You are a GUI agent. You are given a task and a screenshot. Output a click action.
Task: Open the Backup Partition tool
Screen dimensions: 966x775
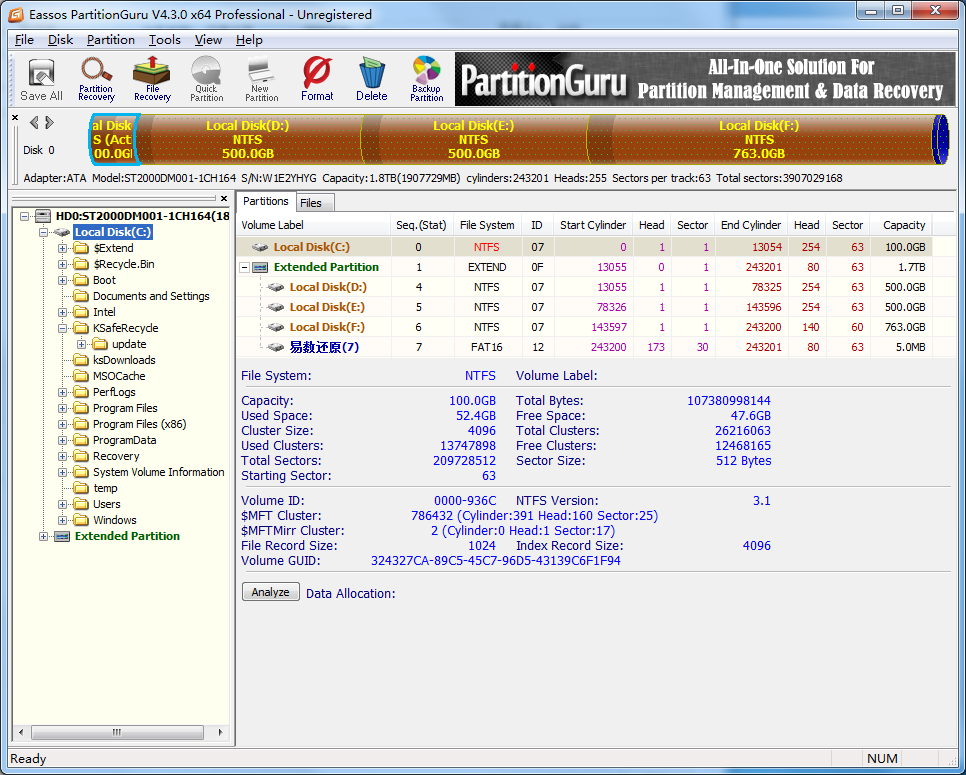[426, 78]
